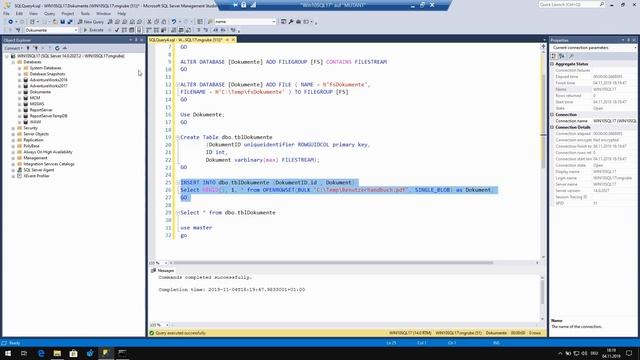Screen dimensions: 640x360
Task: Select the AdventureWorks2017 database in tree
Action: [x=49, y=86]
